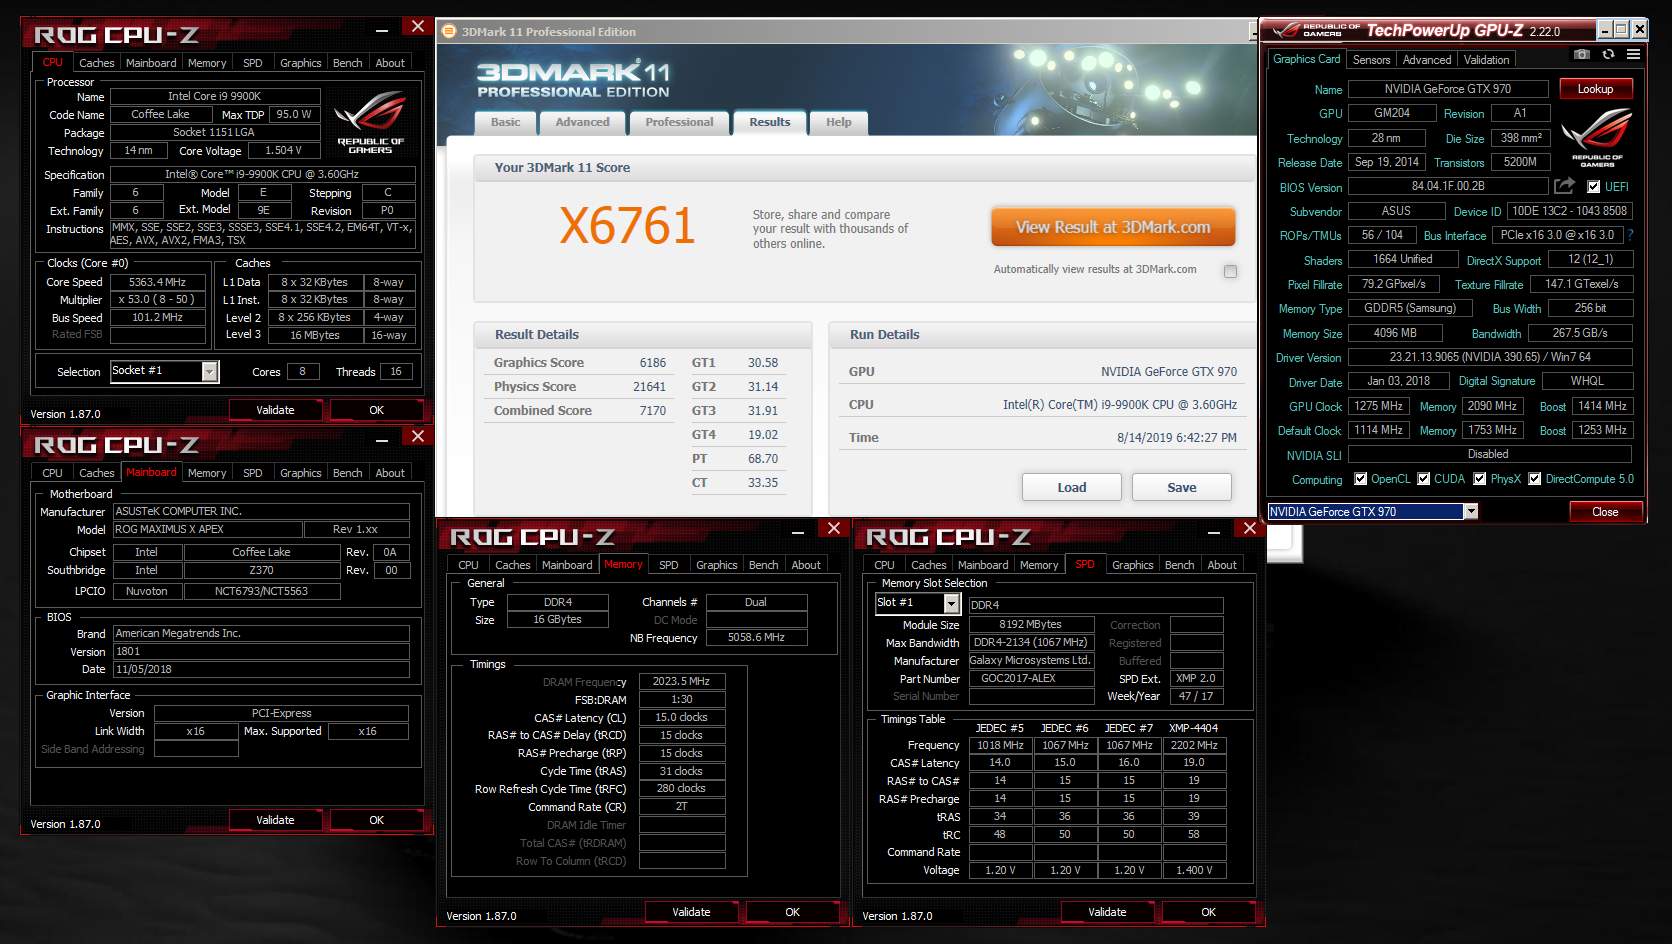Click the BIOS Version field 84.04.1F.00.2B
1672x944 pixels.
click(1447, 186)
